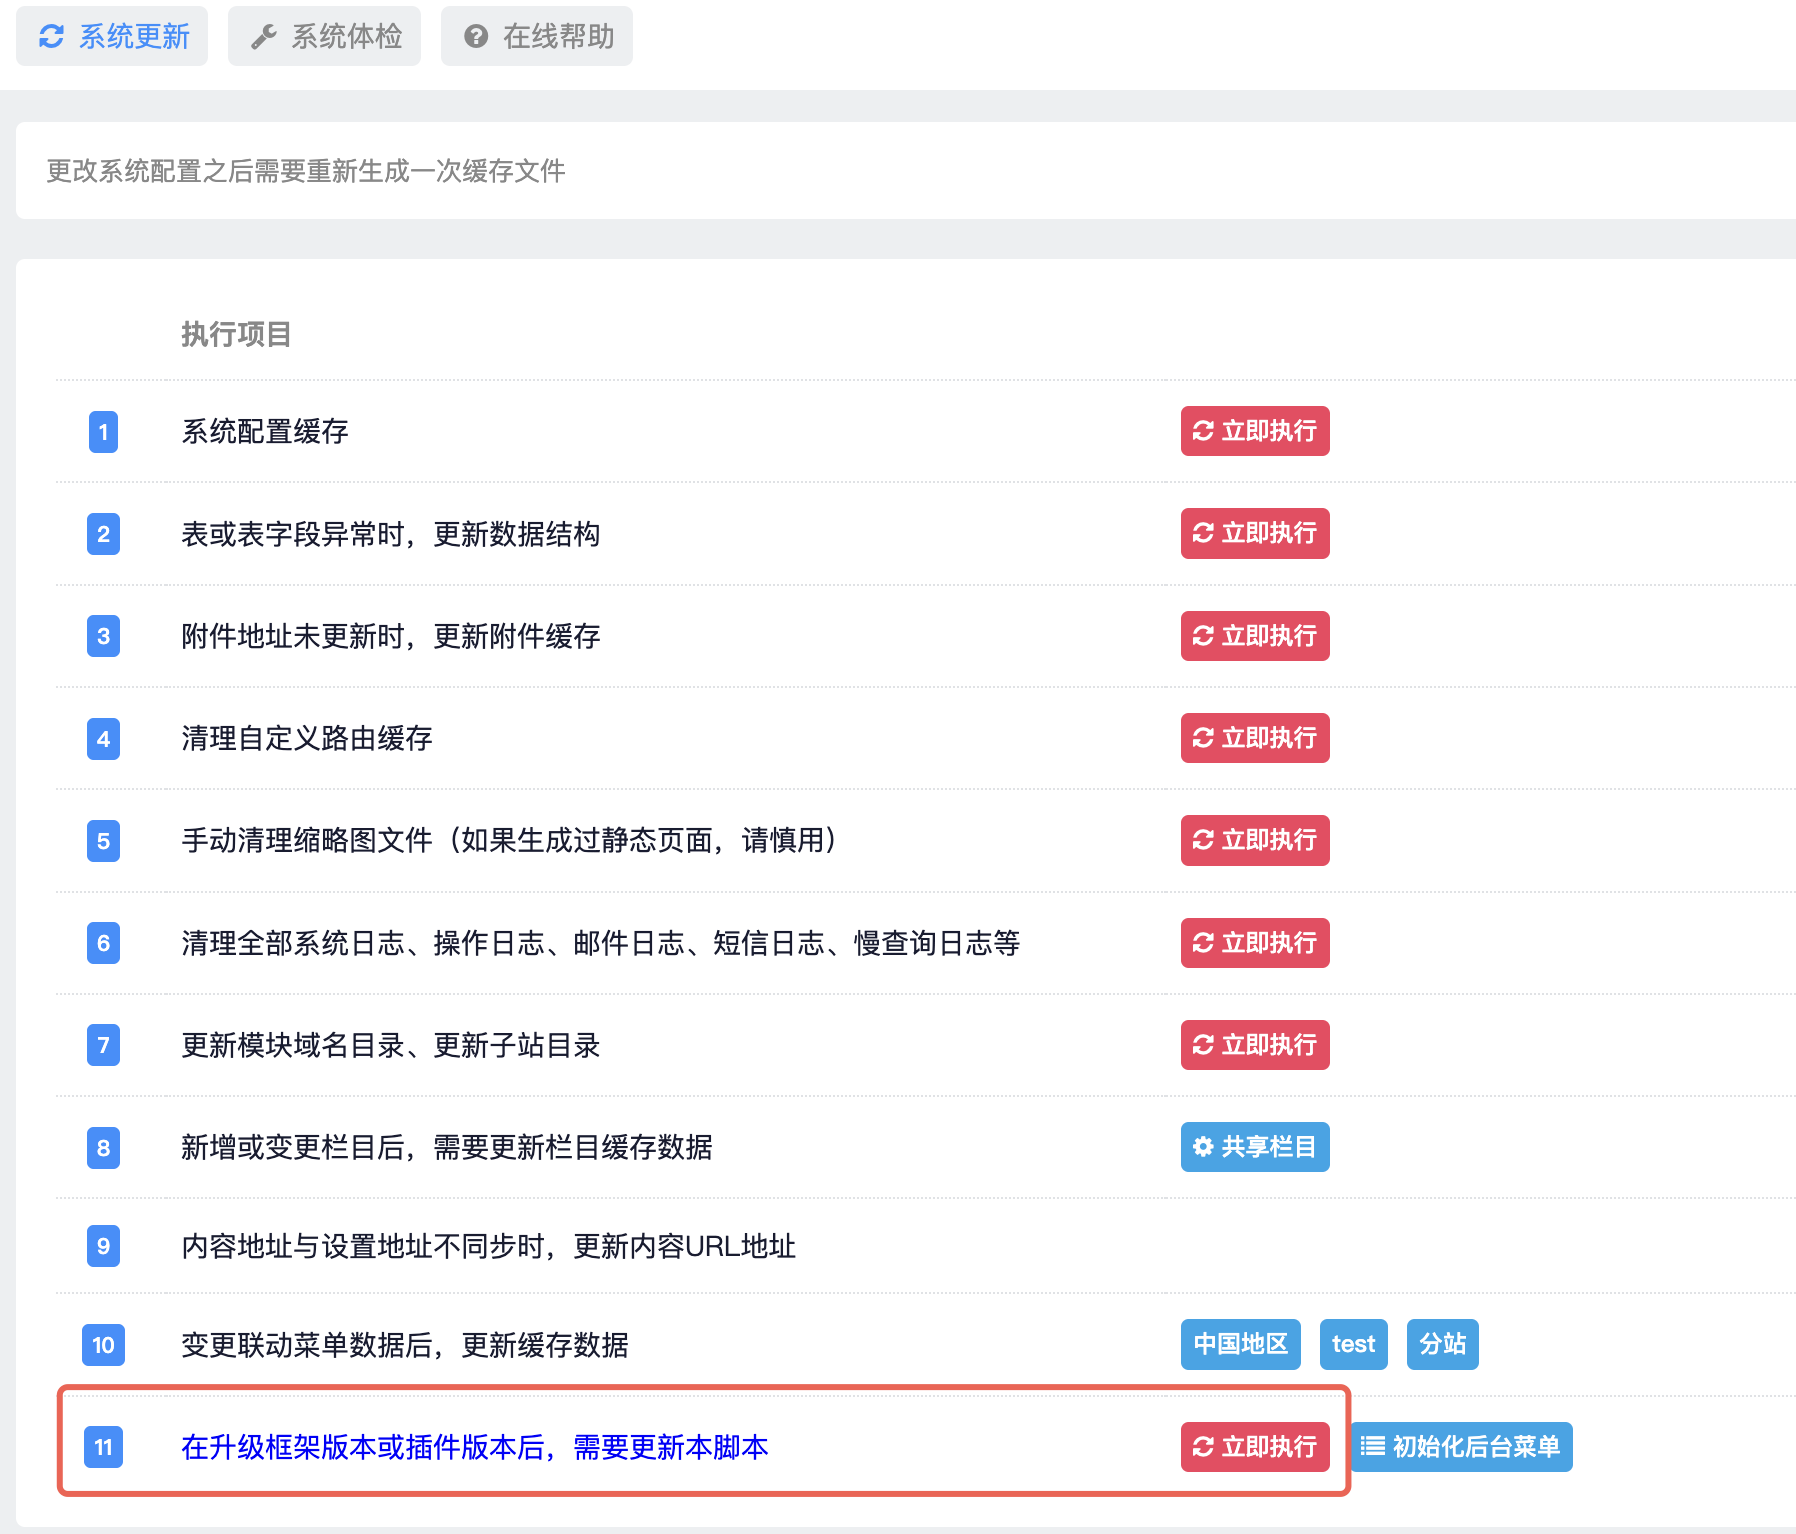
Task: Click number badge 8
Action: tap(103, 1148)
